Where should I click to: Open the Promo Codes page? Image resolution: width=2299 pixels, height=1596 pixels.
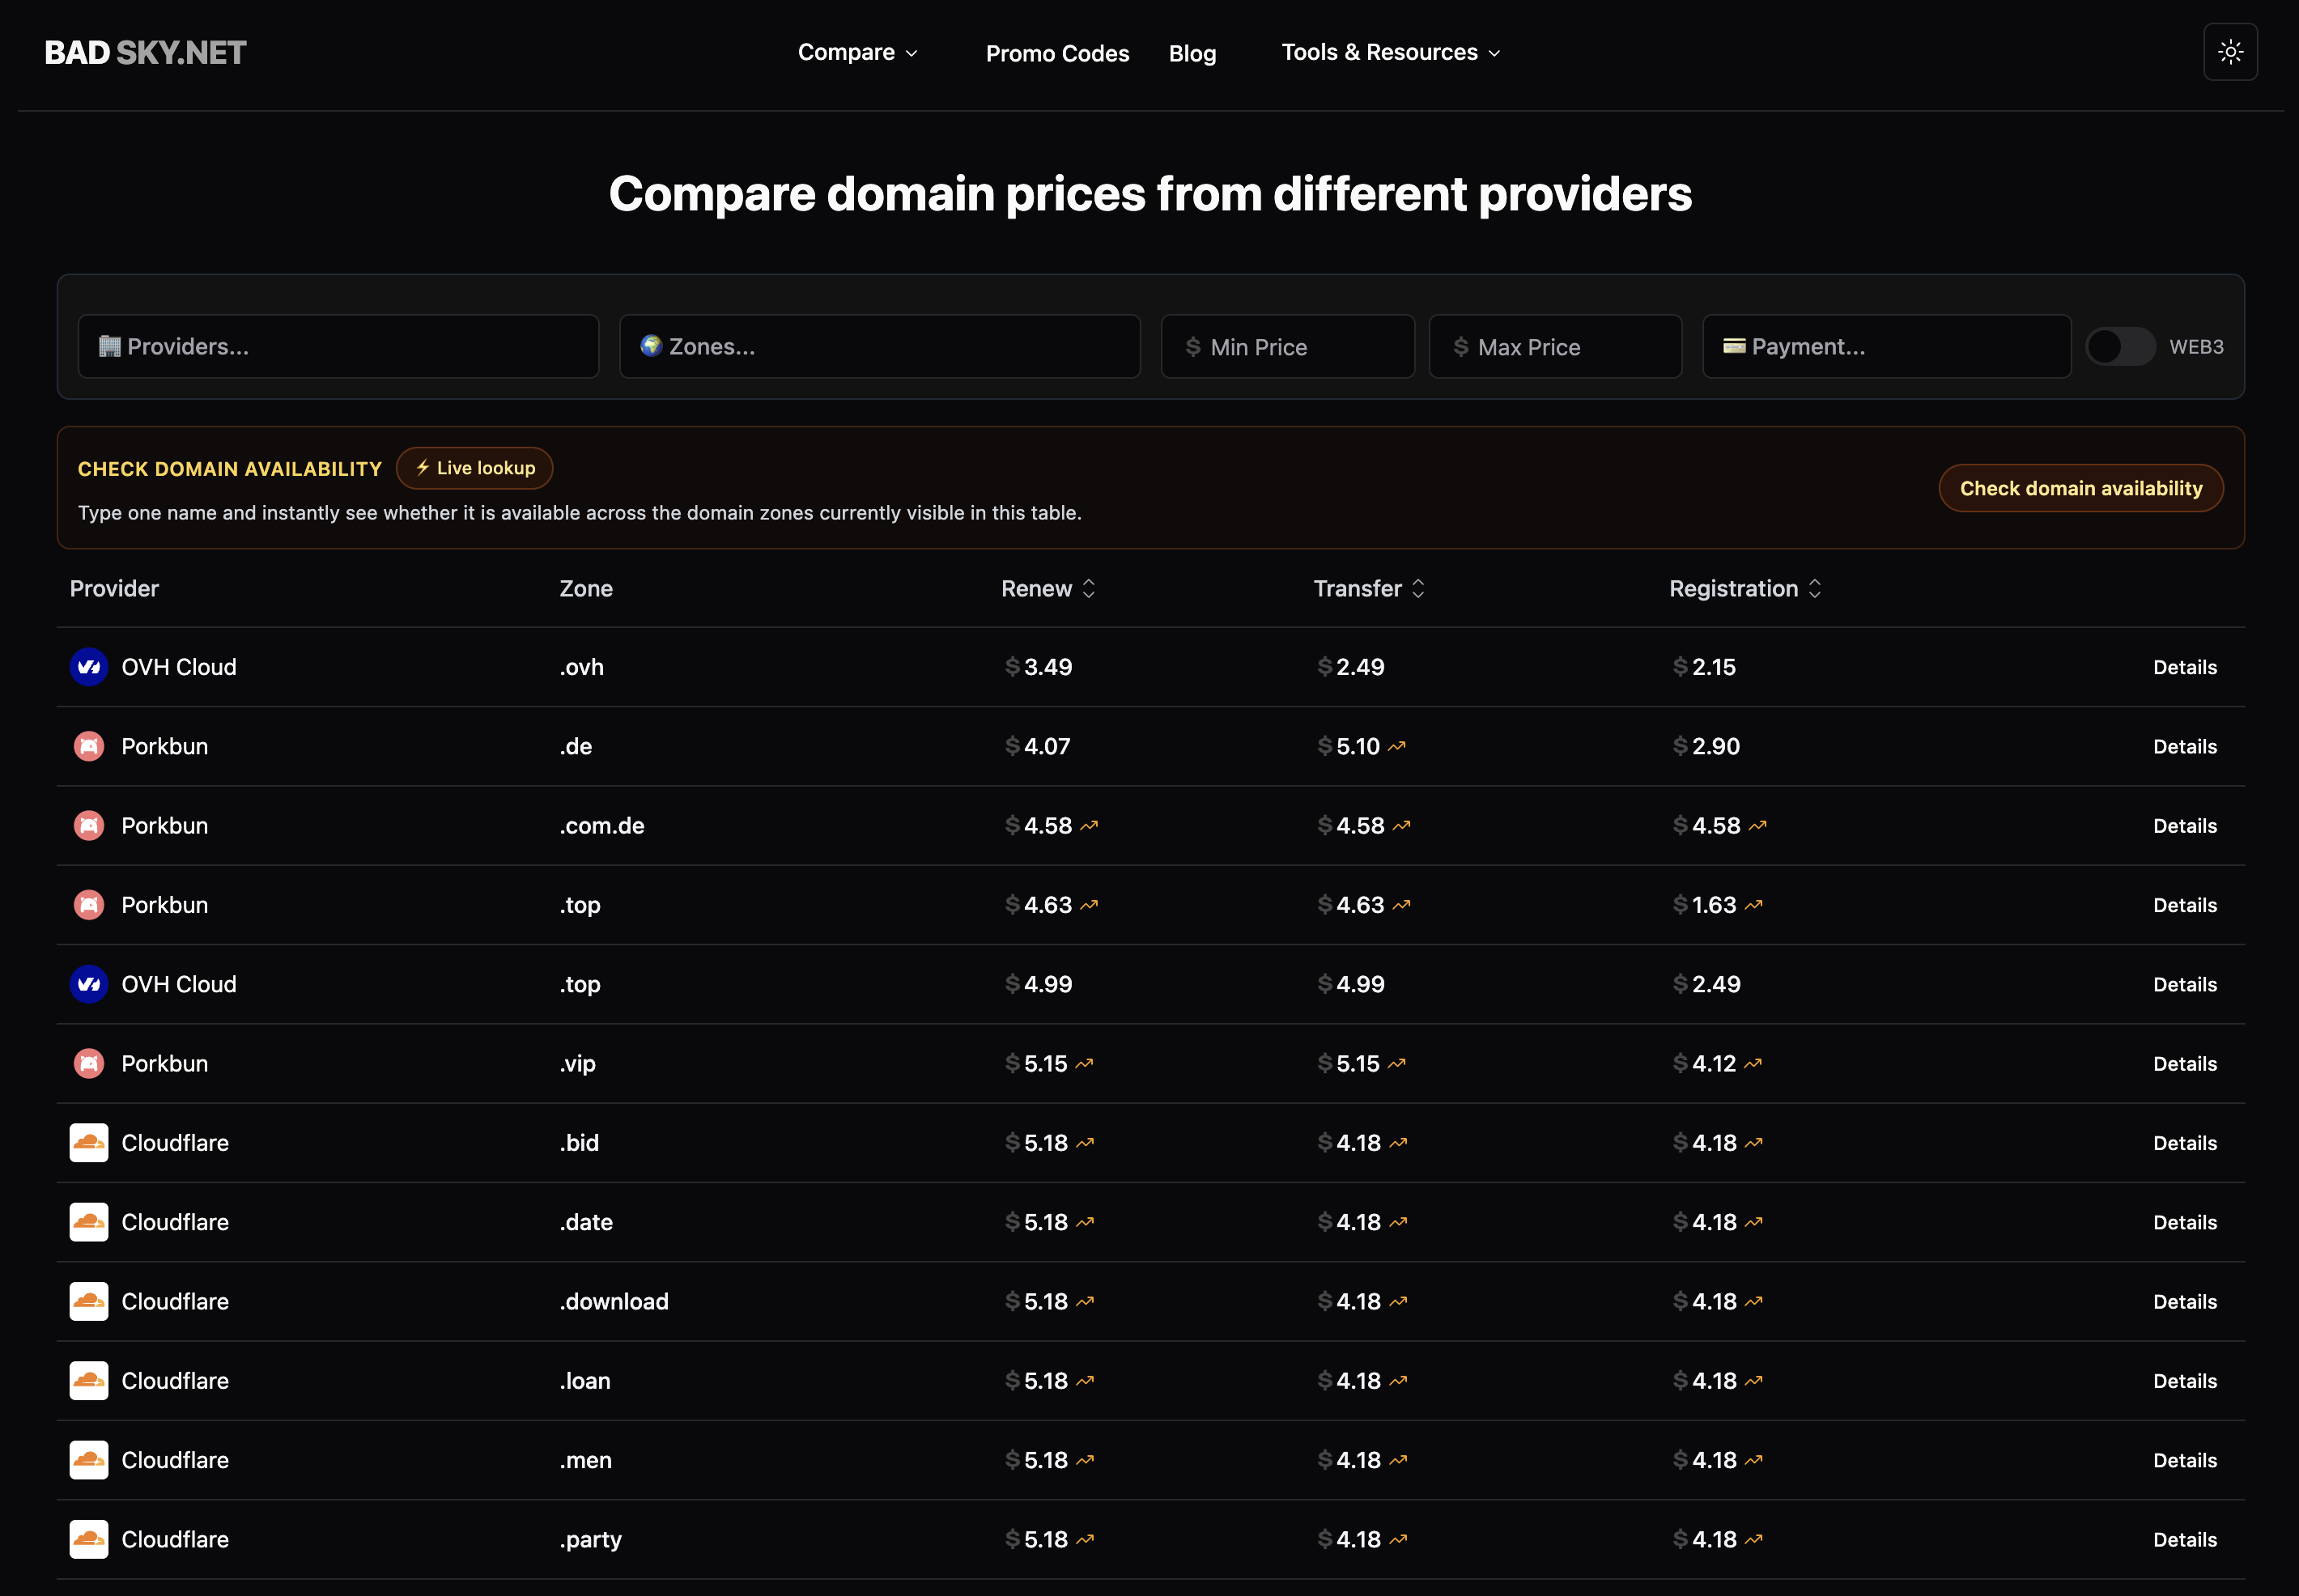(x=1057, y=53)
